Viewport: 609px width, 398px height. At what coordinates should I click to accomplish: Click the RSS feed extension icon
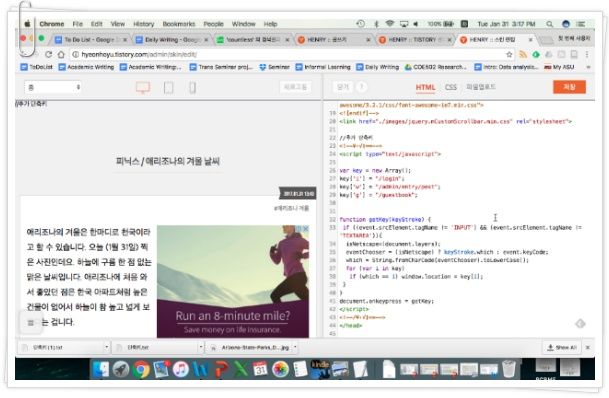pyautogui.click(x=523, y=54)
